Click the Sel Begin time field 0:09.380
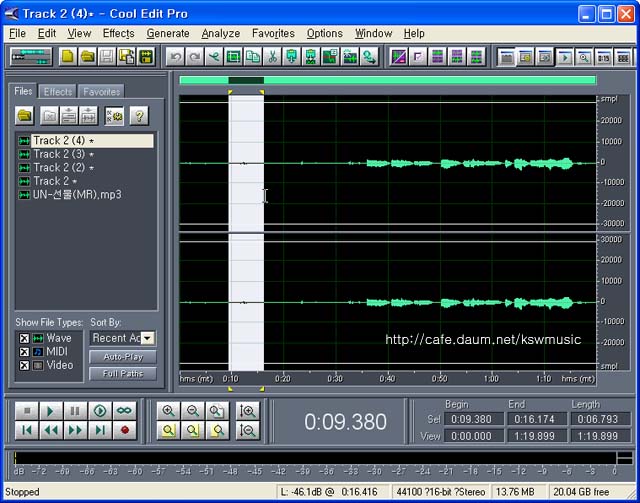640x503 pixels. pyautogui.click(x=473, y=419)
